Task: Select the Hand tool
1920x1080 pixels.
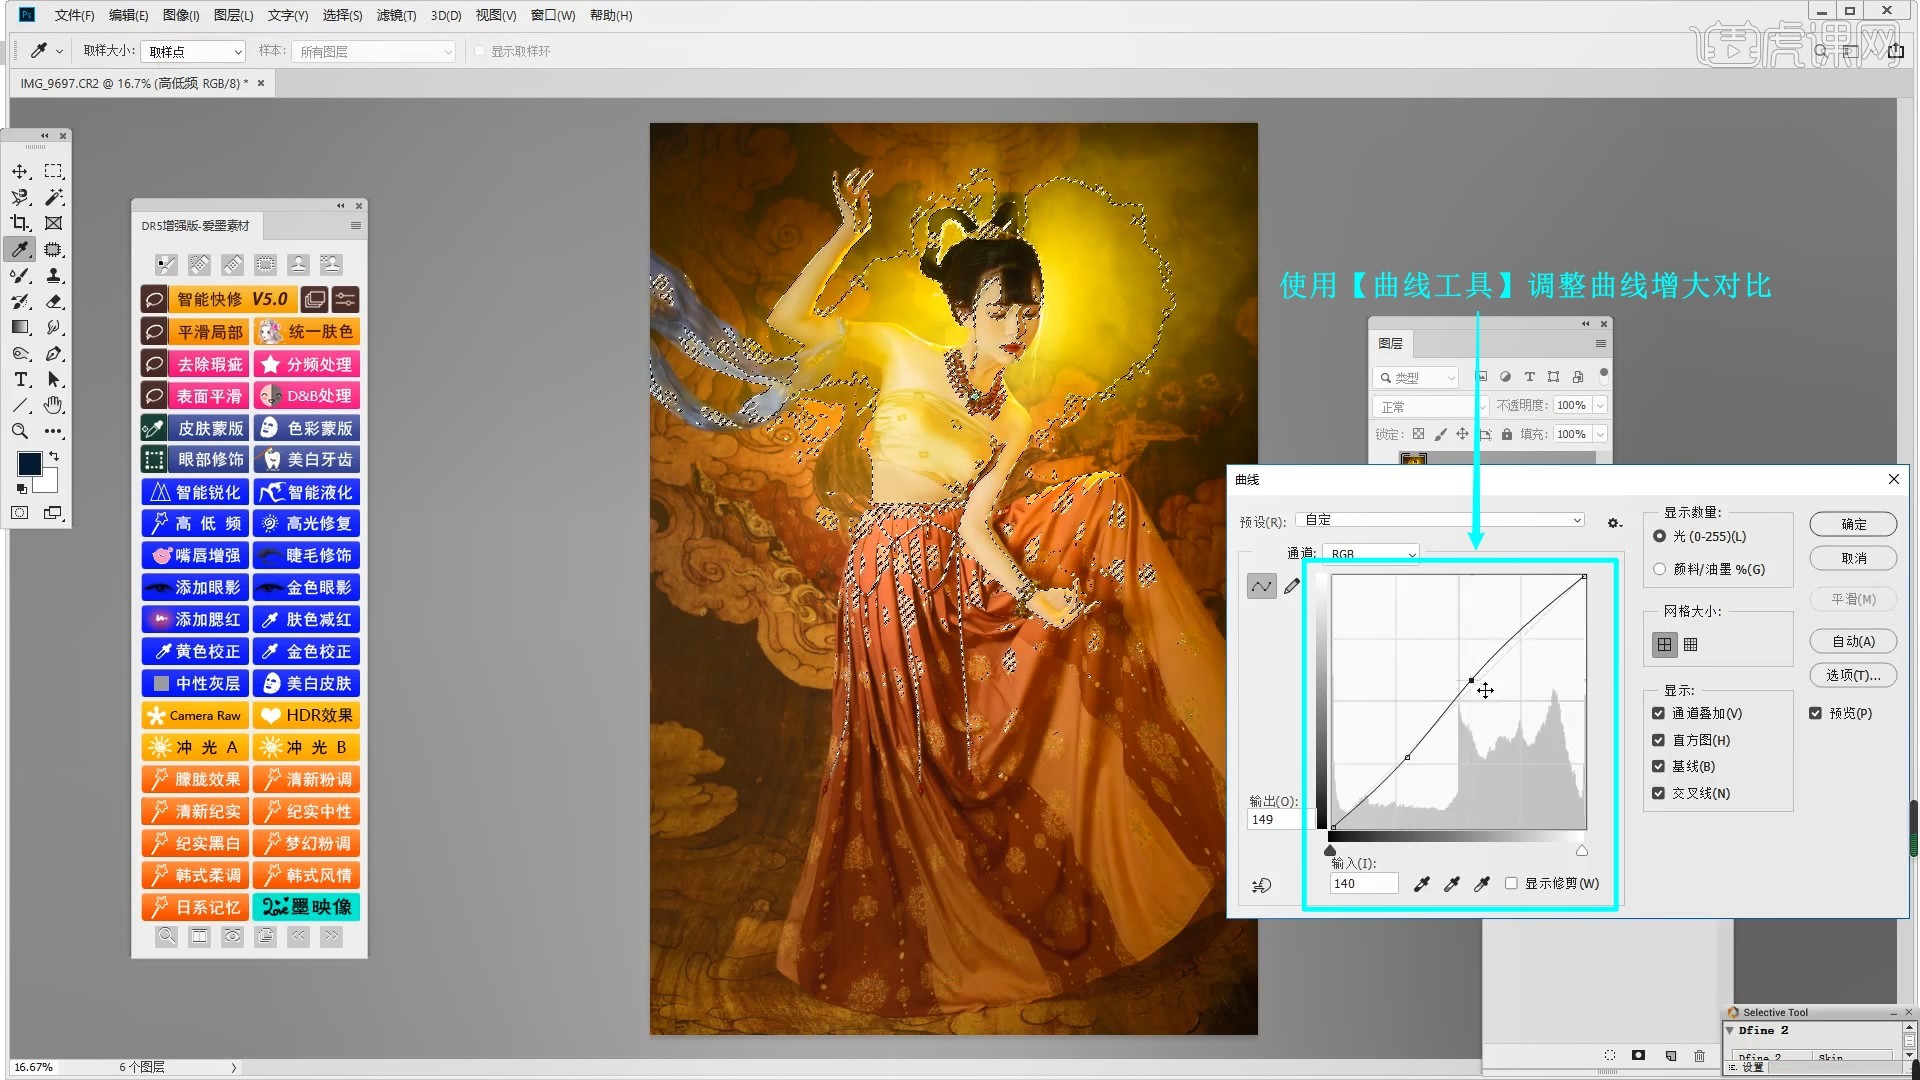Action: (54, 405)
